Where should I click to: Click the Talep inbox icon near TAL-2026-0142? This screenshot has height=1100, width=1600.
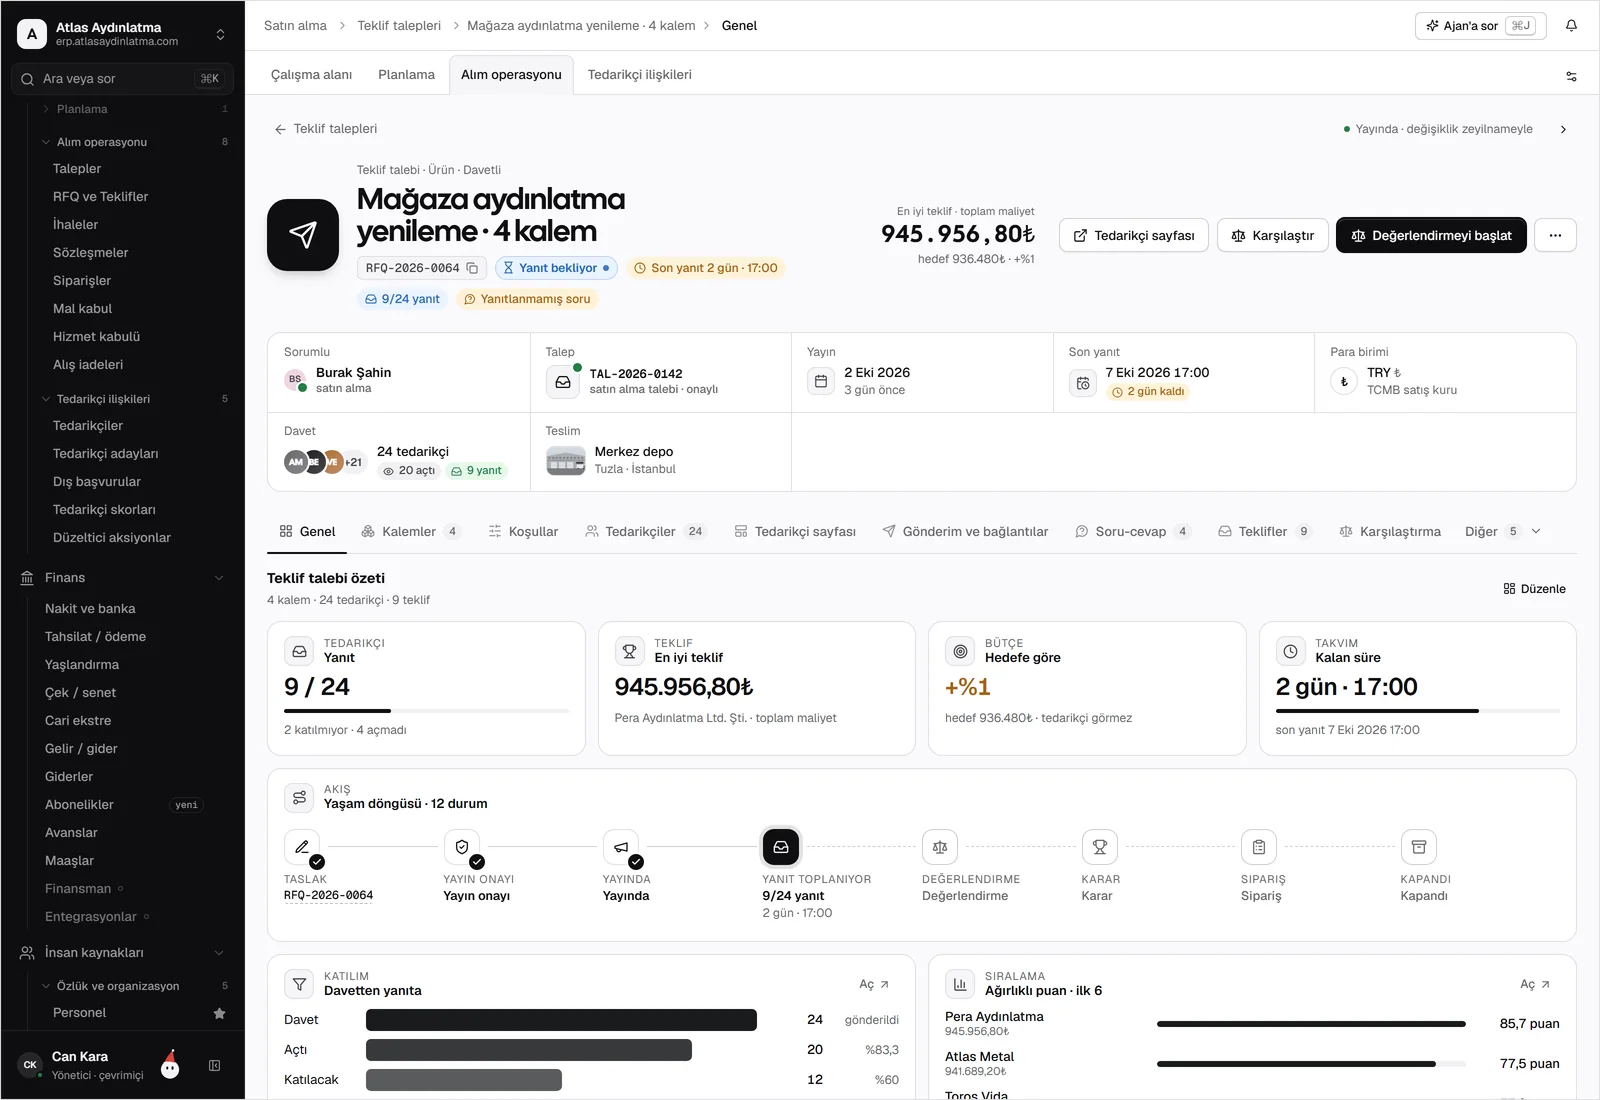[x=563, y=382]
